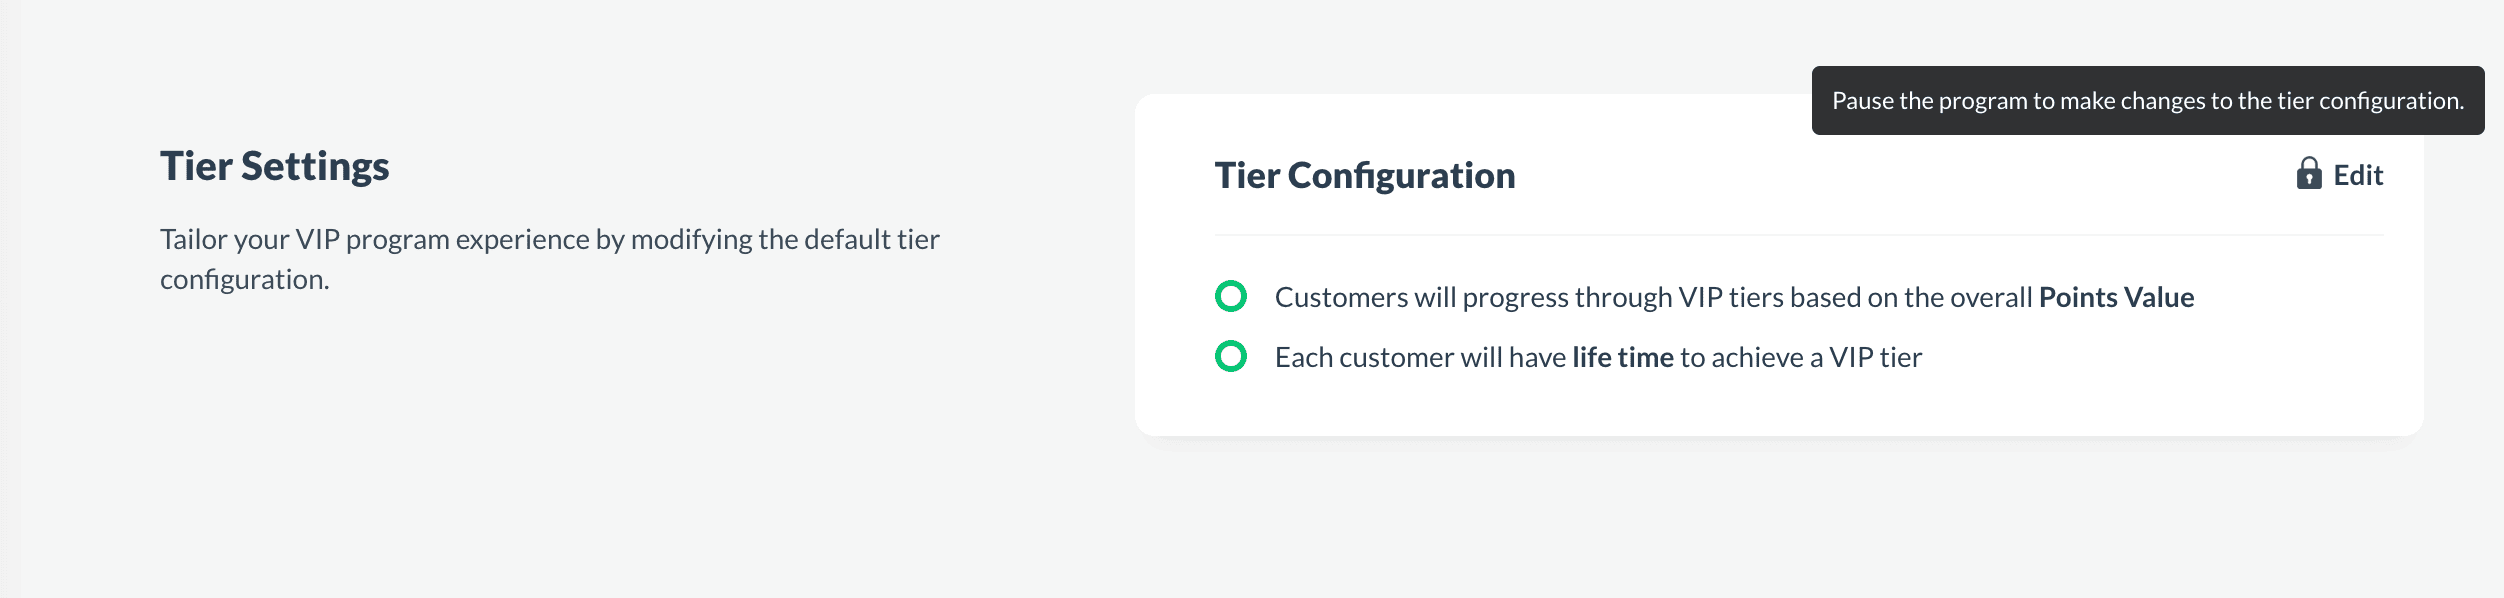
Task: Click the Tier Configuration heading
Action: (x=1364, y=176)
